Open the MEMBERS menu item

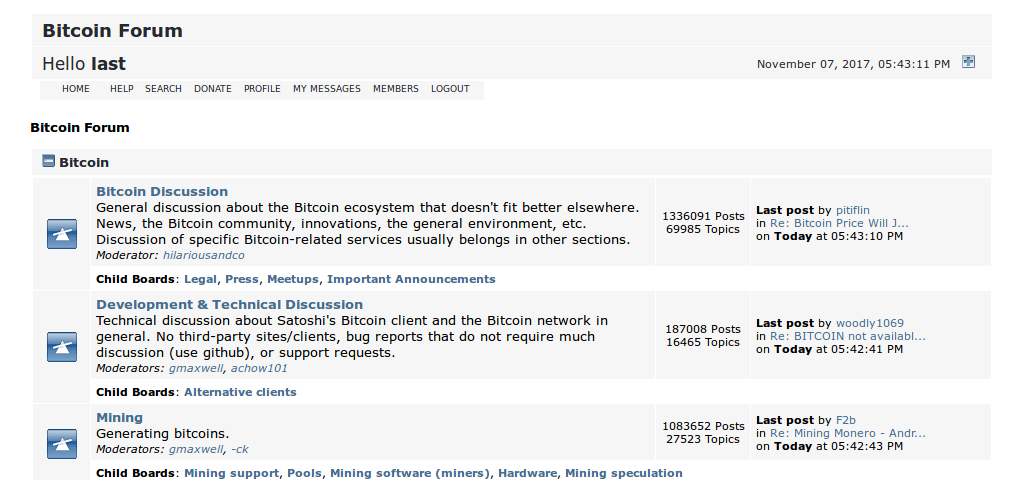(396, 89)
